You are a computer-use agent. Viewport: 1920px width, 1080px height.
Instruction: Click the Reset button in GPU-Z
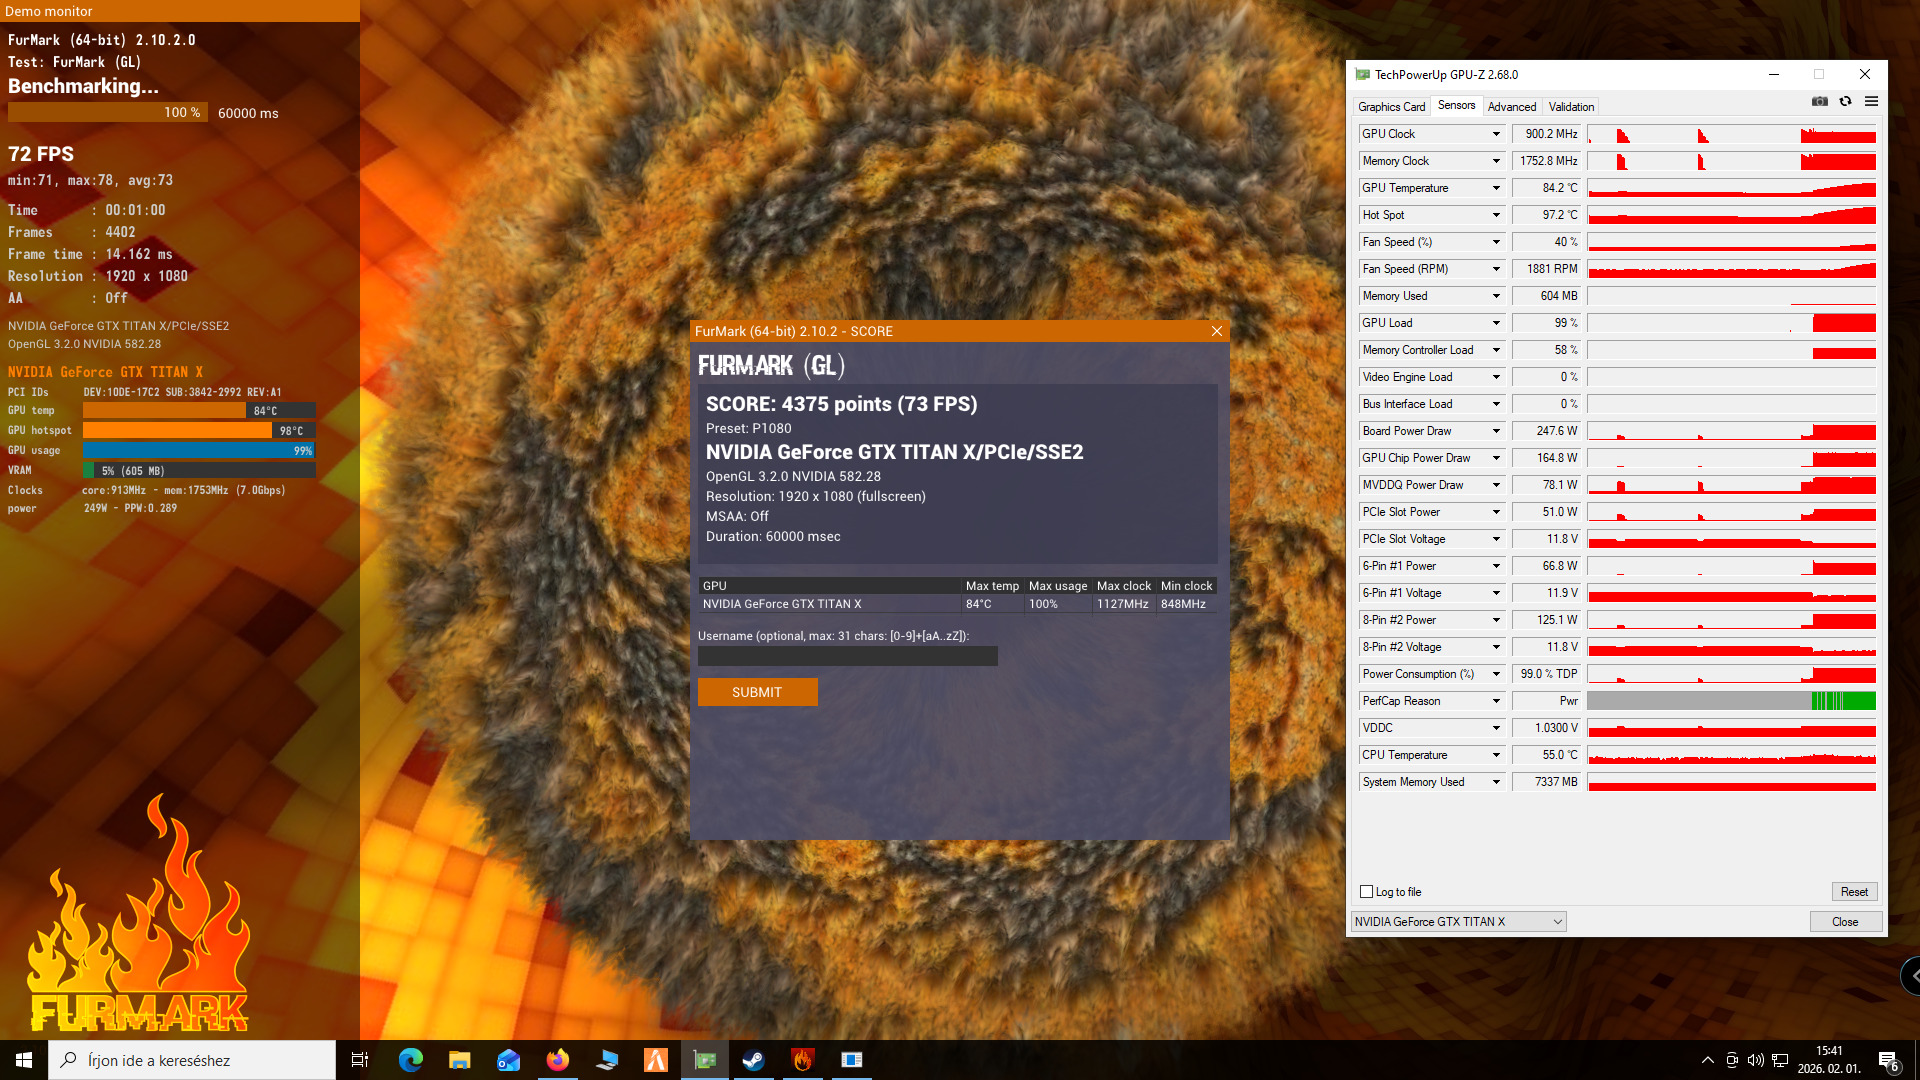(x=1854, y=892)
